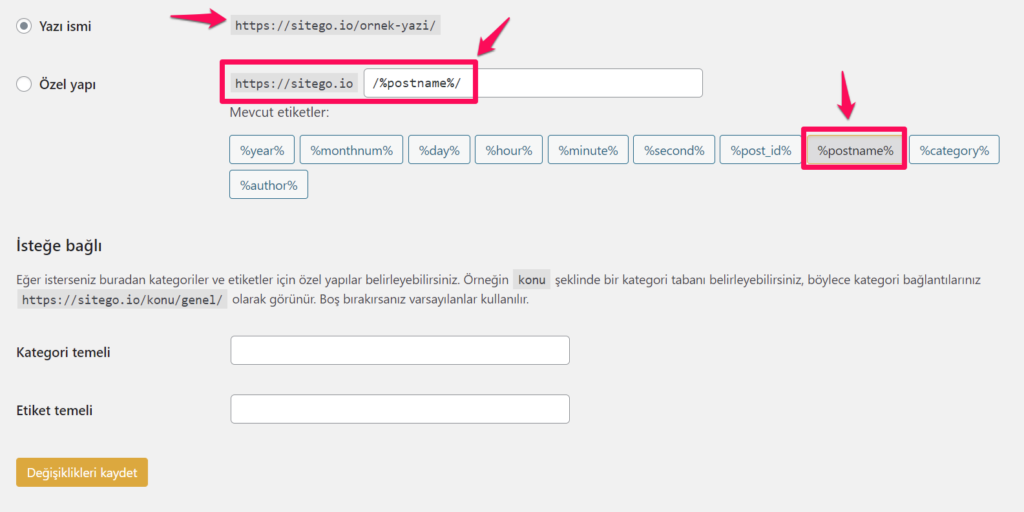Screen dimensions: 1024x512
Task: Click the Kategori temeli label
Action: (63, 351)
